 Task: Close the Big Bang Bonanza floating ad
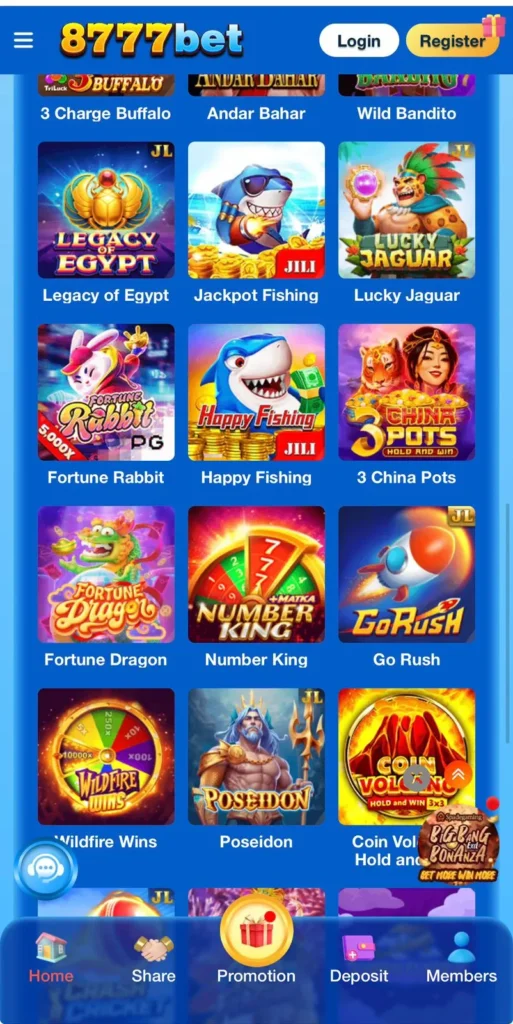tap(417, 778)
